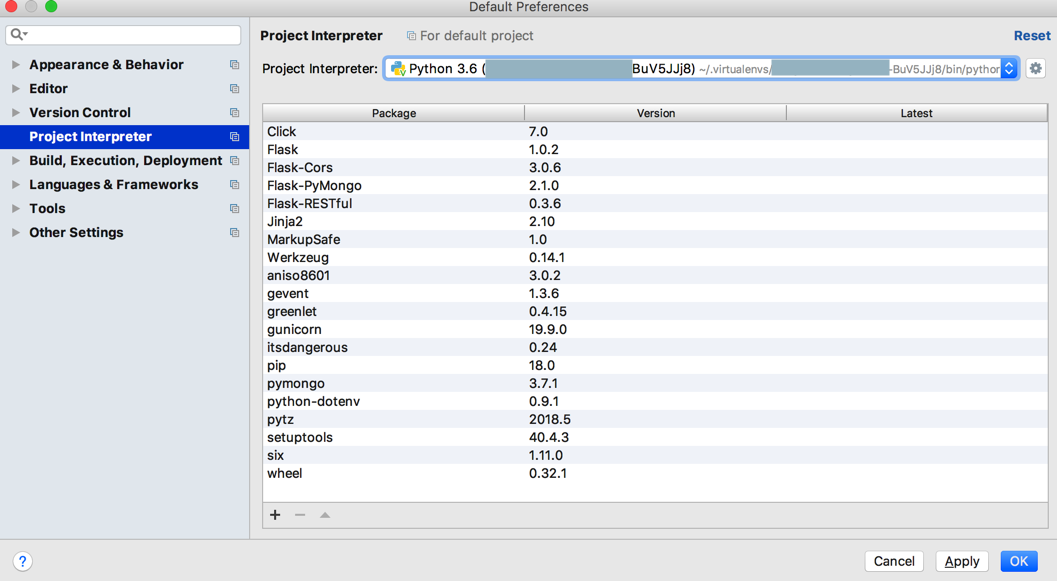
Task: Click the copy icon beside Version Control
Action: click(234, 113)
